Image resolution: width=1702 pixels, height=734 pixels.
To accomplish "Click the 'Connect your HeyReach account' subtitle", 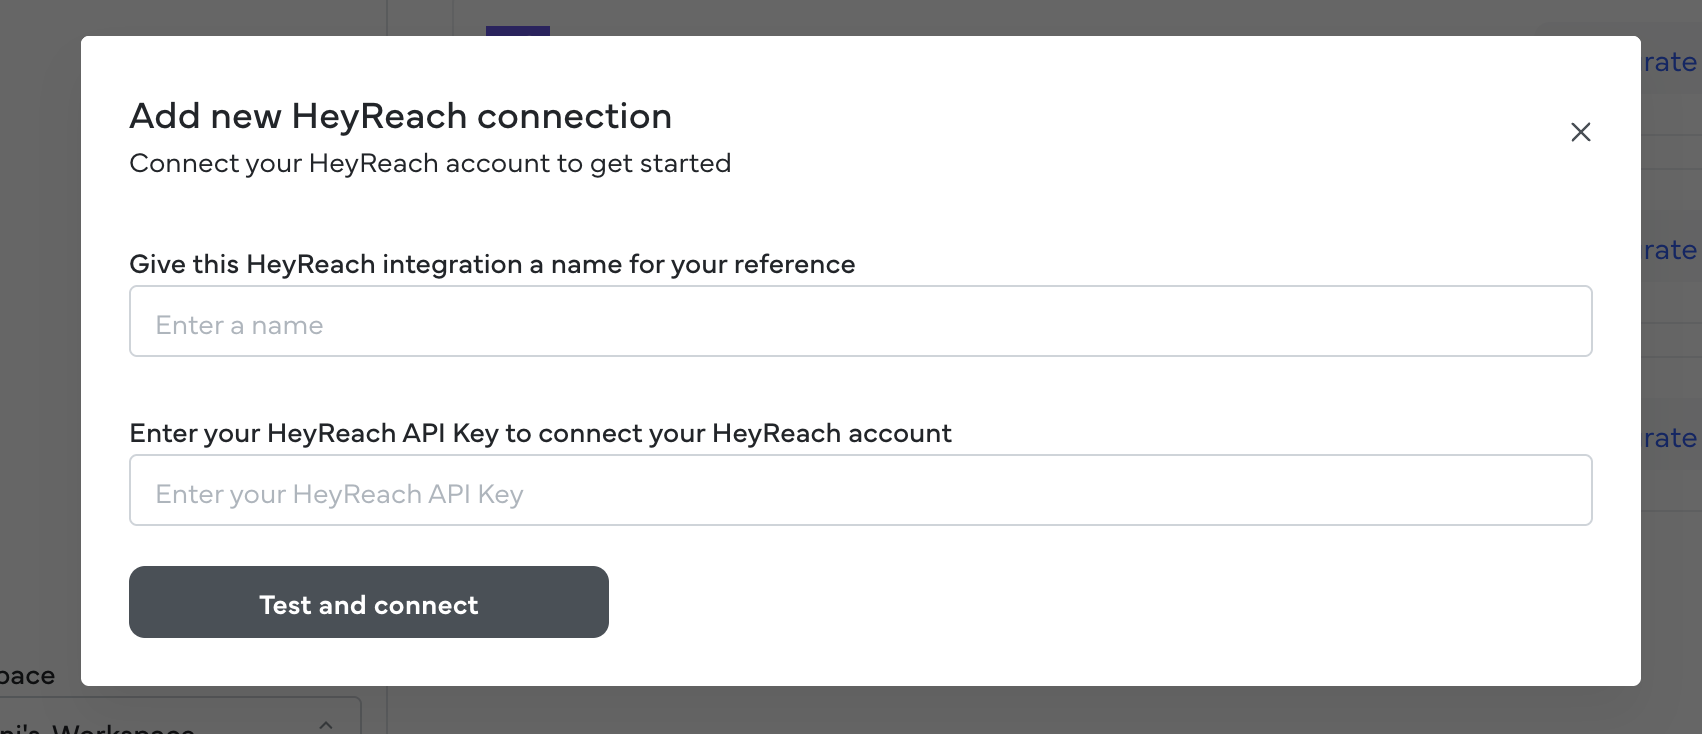I will (430, 163).
